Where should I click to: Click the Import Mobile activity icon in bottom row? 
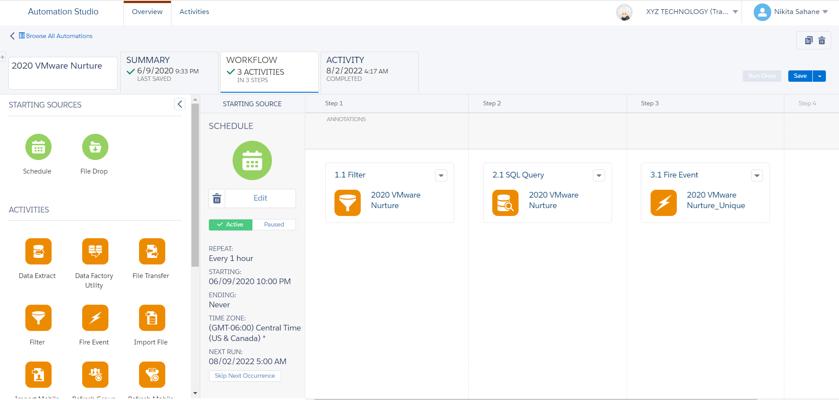pyautogui.click(x=38, y=375)
